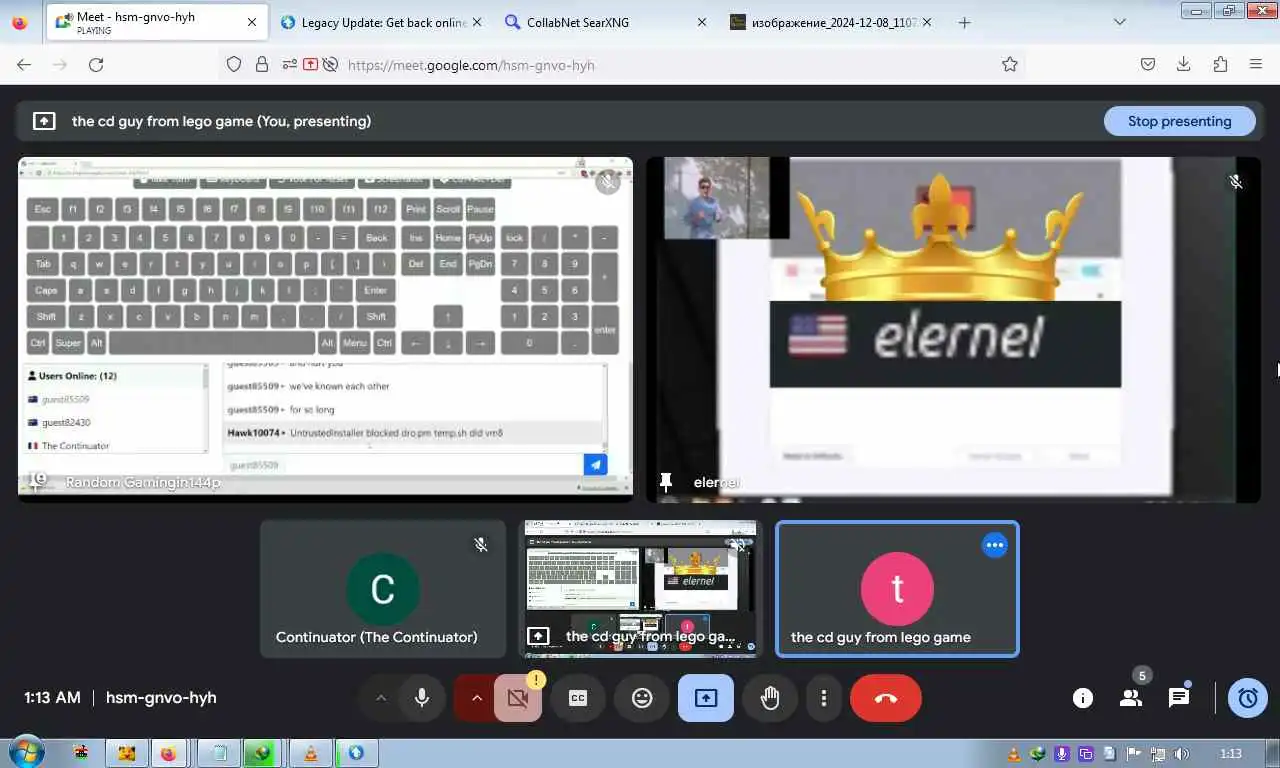This screenshot has width=1280, height=768.
Task: Select The Continuator in Users Online list
Action: coord(75,446)
